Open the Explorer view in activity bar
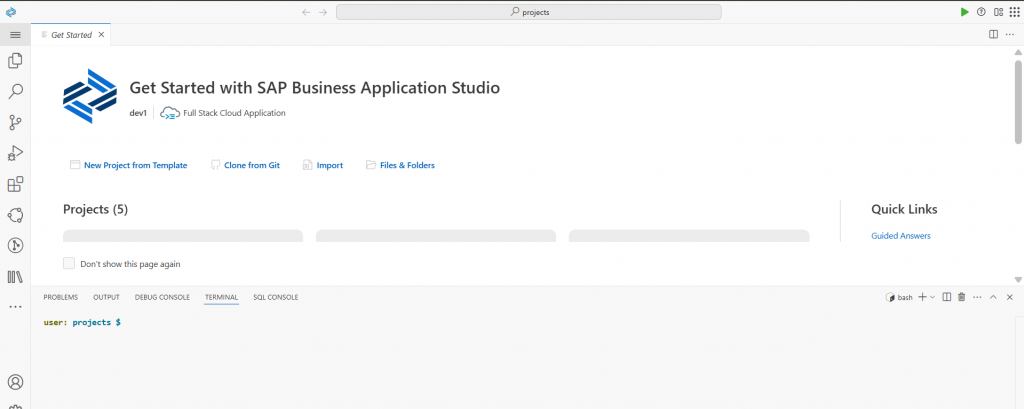This screenshot has height=409, width=1024. point(15,61)
